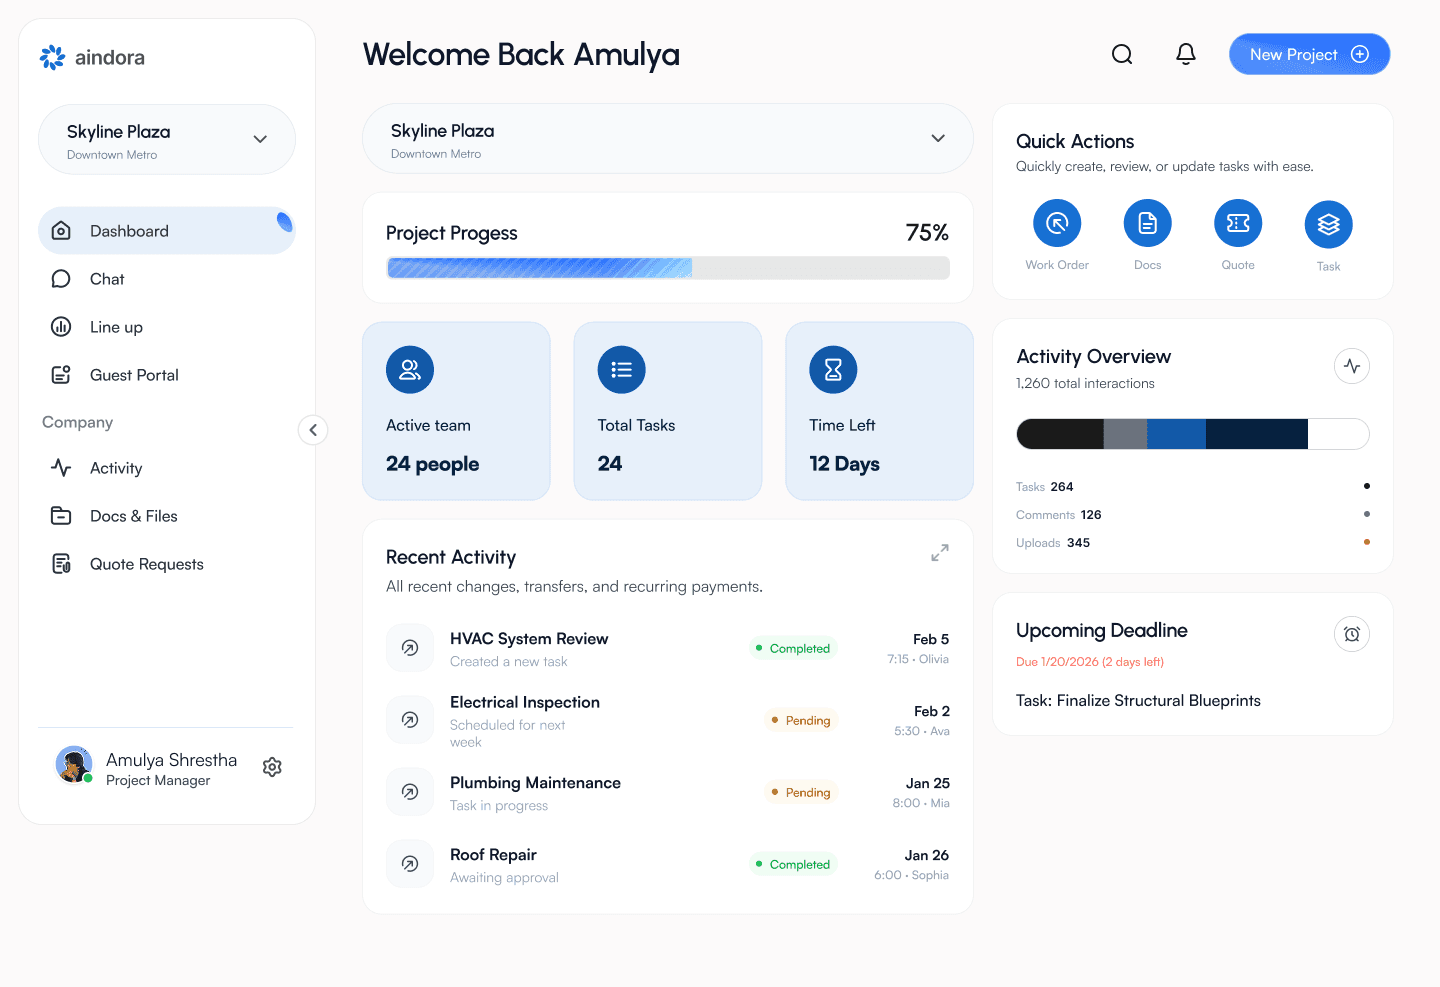Click the Quote quick action icon
This screenshot has height=987, width=1440.
1238,223
